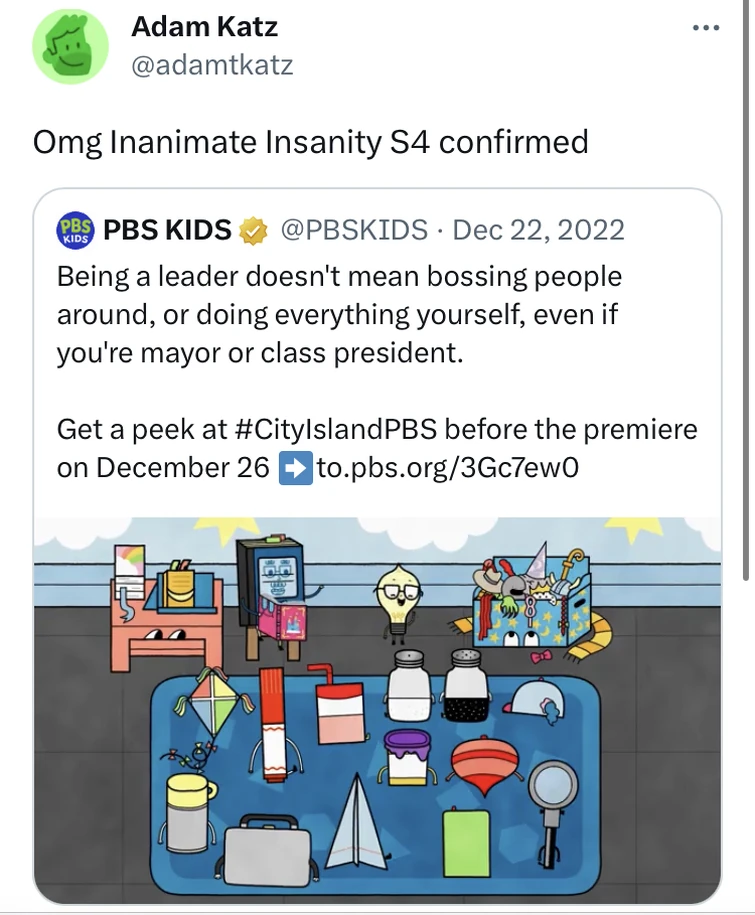Click Adam Katz's profile avatar

click(x=69, y=43)
